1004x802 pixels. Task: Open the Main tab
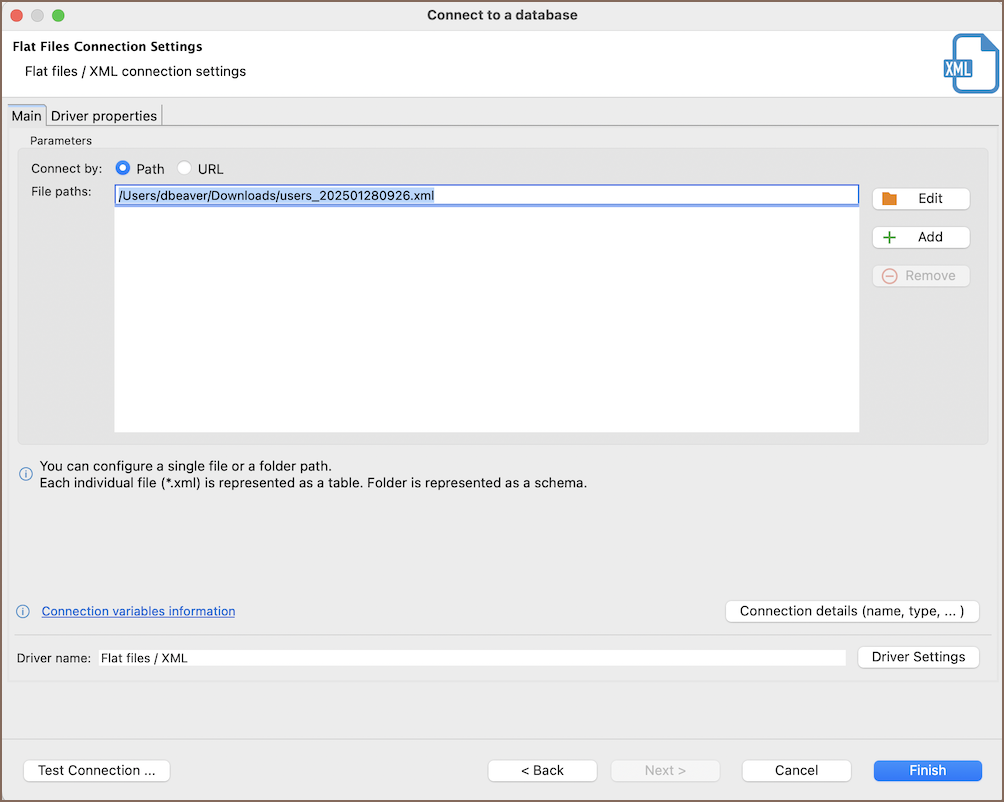(x=27, y=116)
